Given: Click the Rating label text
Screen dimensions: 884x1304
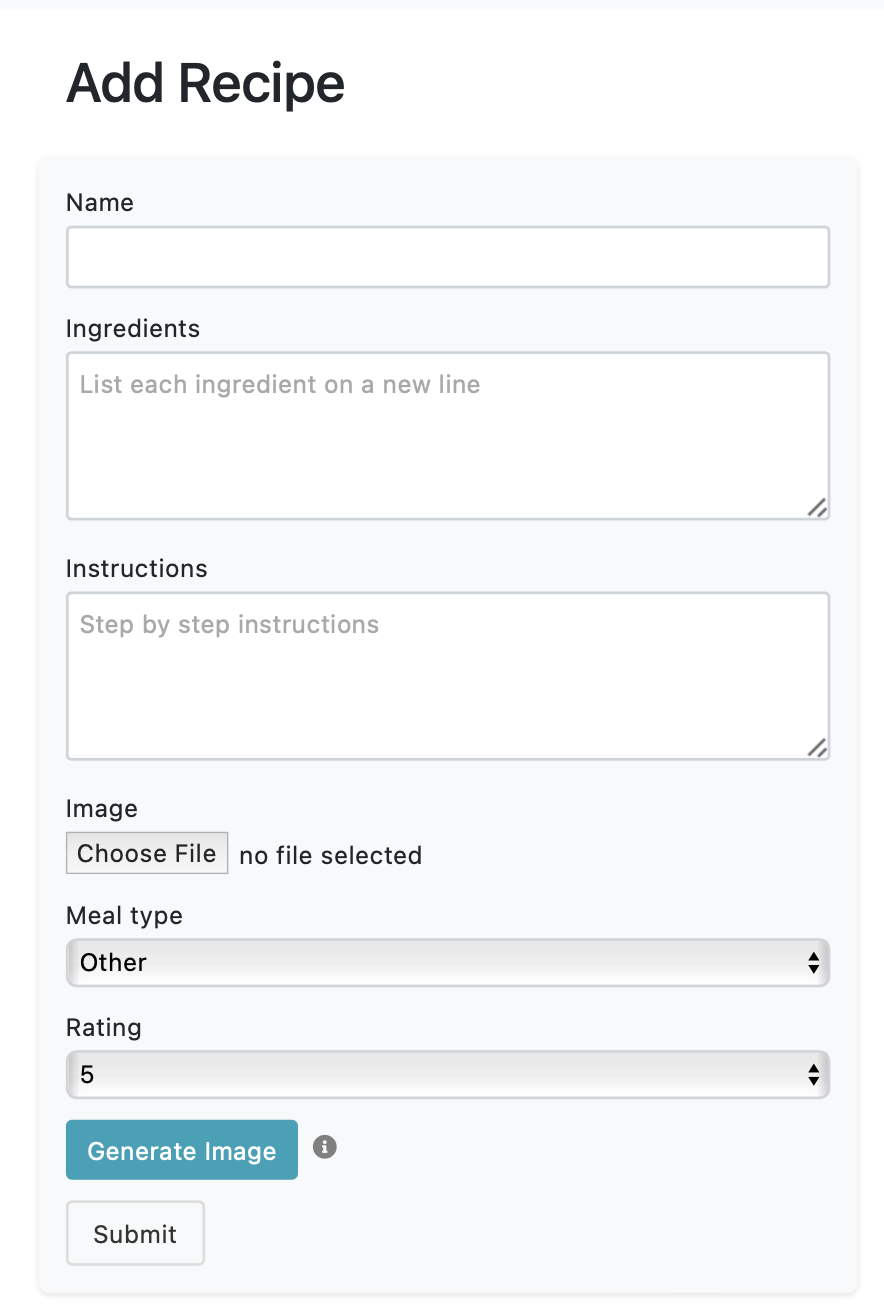Looking at the screenshot, I should point(104,1028).
